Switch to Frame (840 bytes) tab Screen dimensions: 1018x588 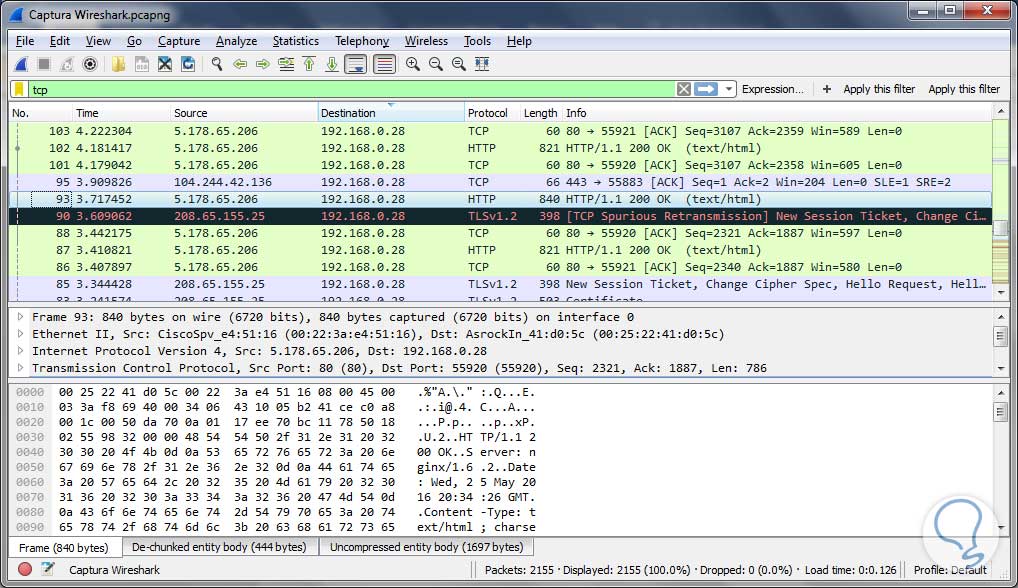(x=64, y=548)
